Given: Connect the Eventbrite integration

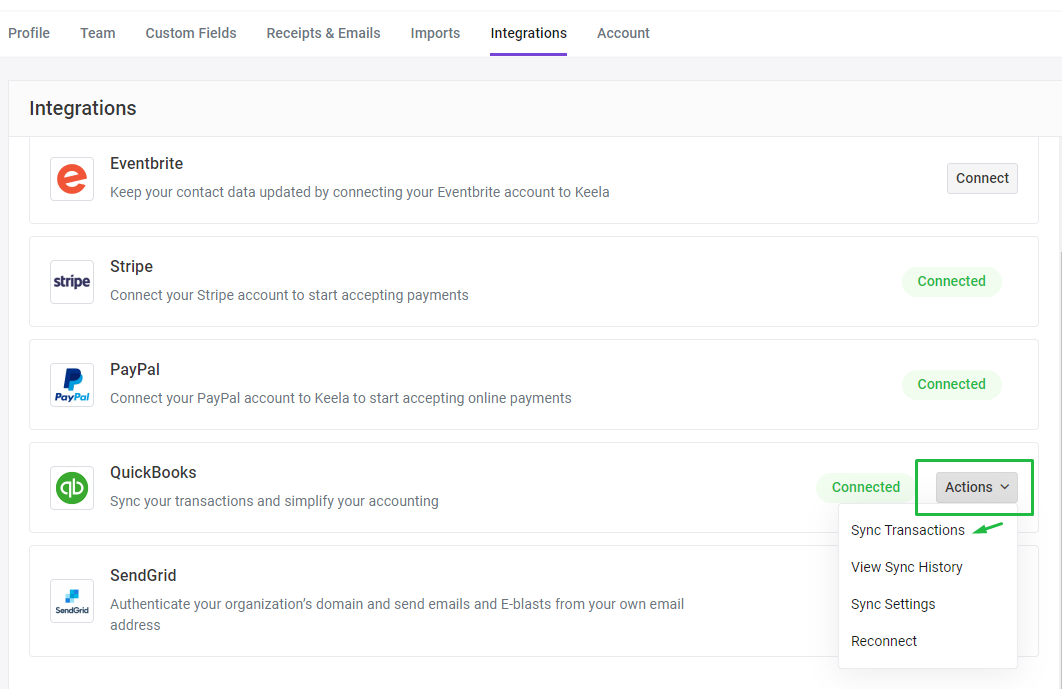Looking at the screenshot, I should (982, 178).
